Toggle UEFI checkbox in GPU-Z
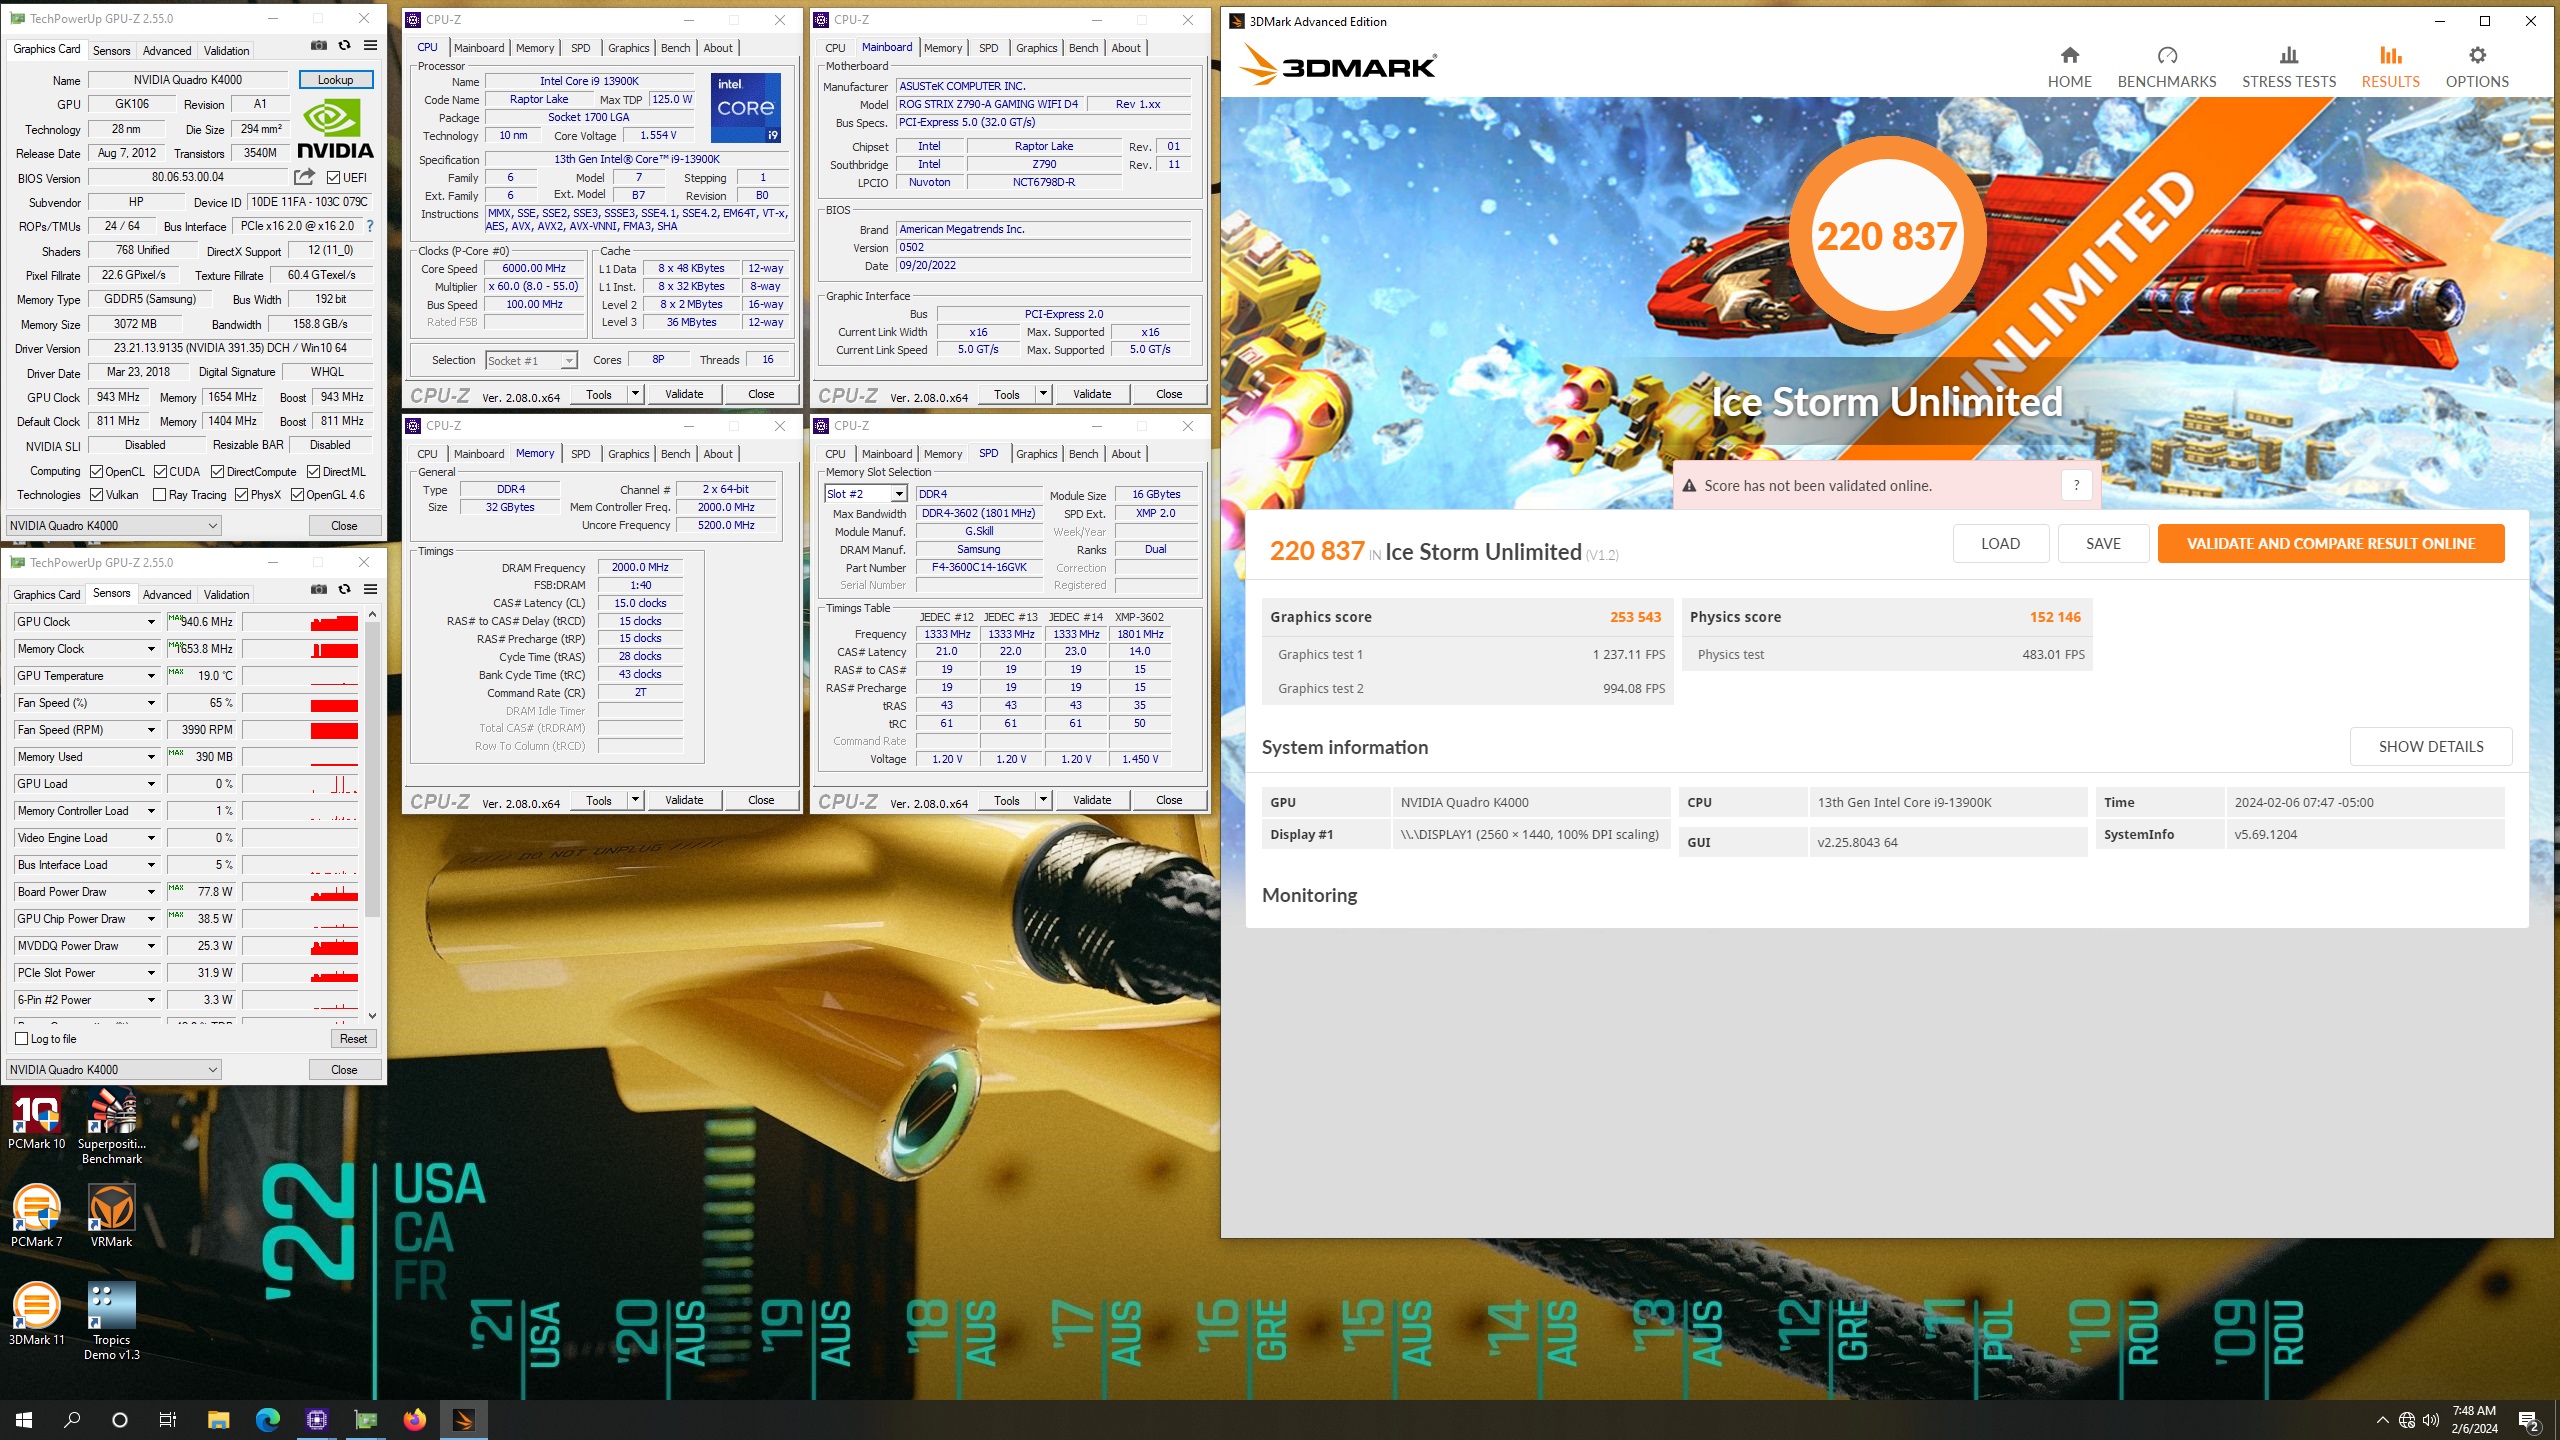The height and width of the screenshot is (1440, 2560). pos(334,177)
